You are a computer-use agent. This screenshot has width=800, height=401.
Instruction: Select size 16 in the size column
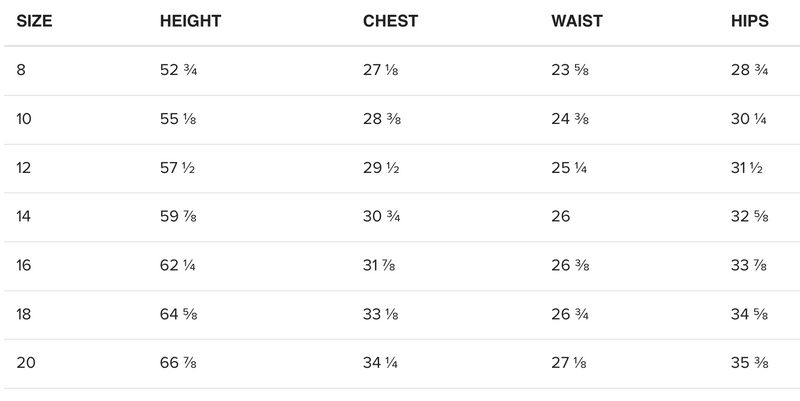25,266
